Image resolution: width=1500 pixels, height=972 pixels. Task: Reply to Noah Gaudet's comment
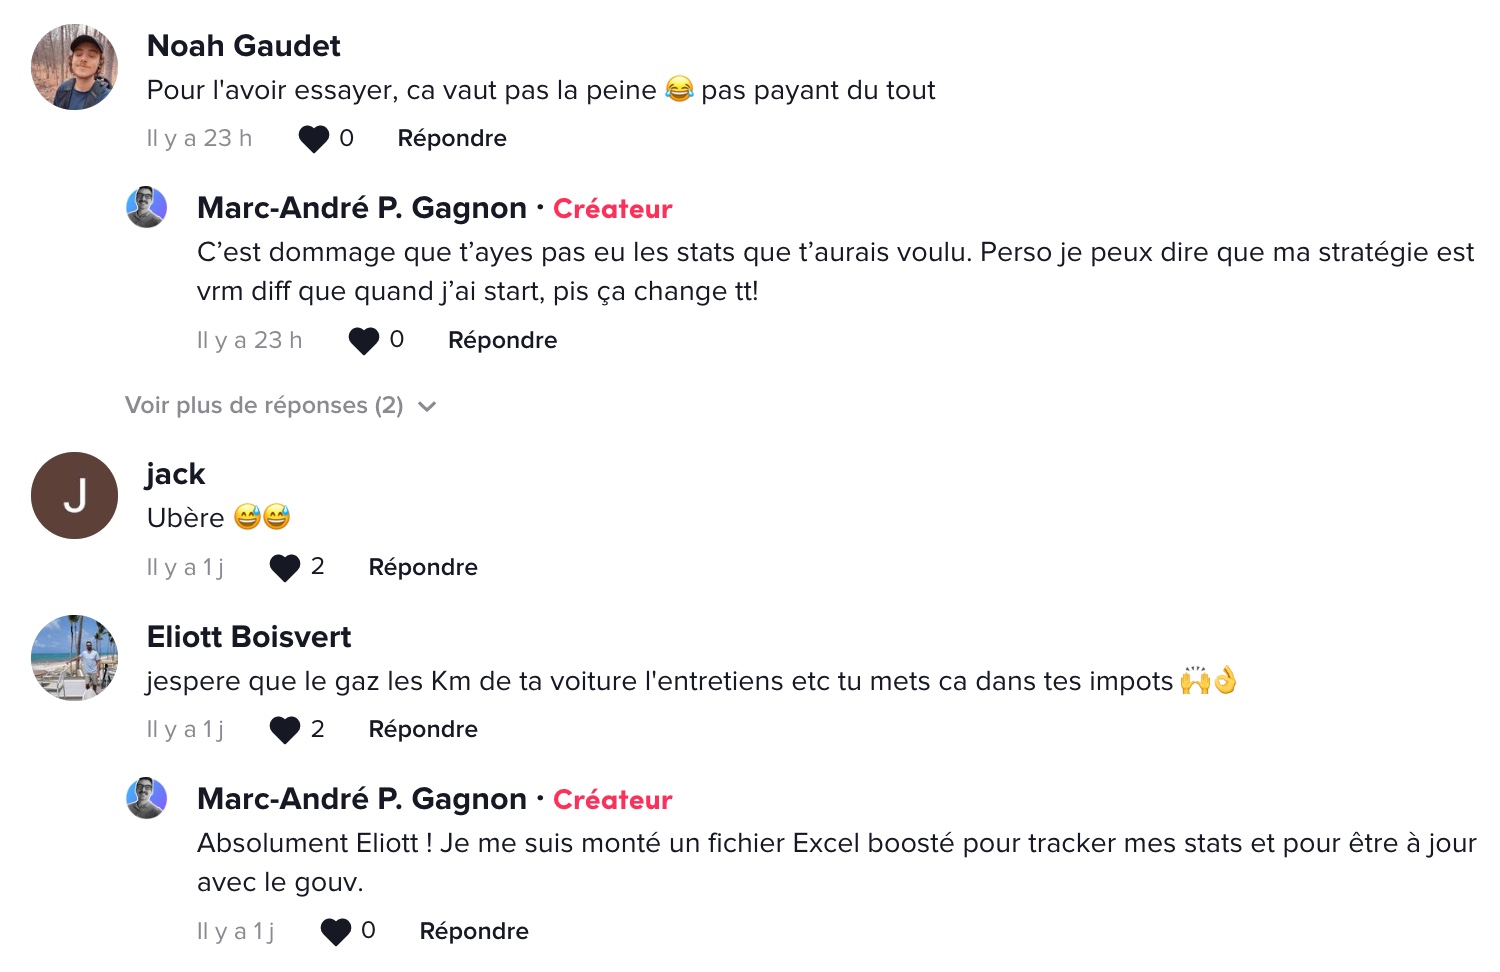452,138
